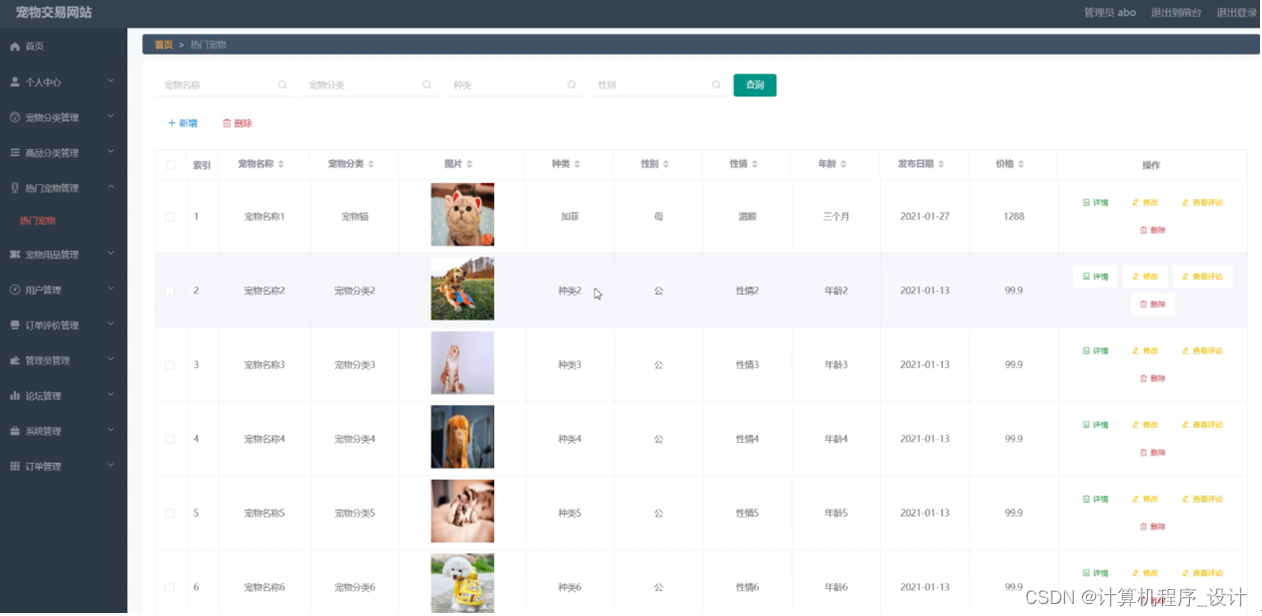Click the home icon beside 首页 in sidebar
Screen dimensions: 1262x616
click(15, 47)
